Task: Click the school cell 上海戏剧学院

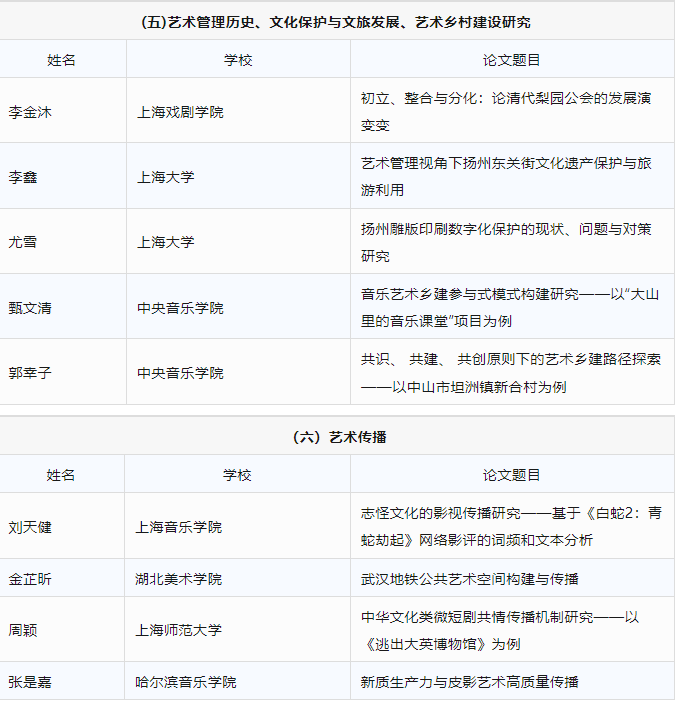Action: [x=180, y=112]
